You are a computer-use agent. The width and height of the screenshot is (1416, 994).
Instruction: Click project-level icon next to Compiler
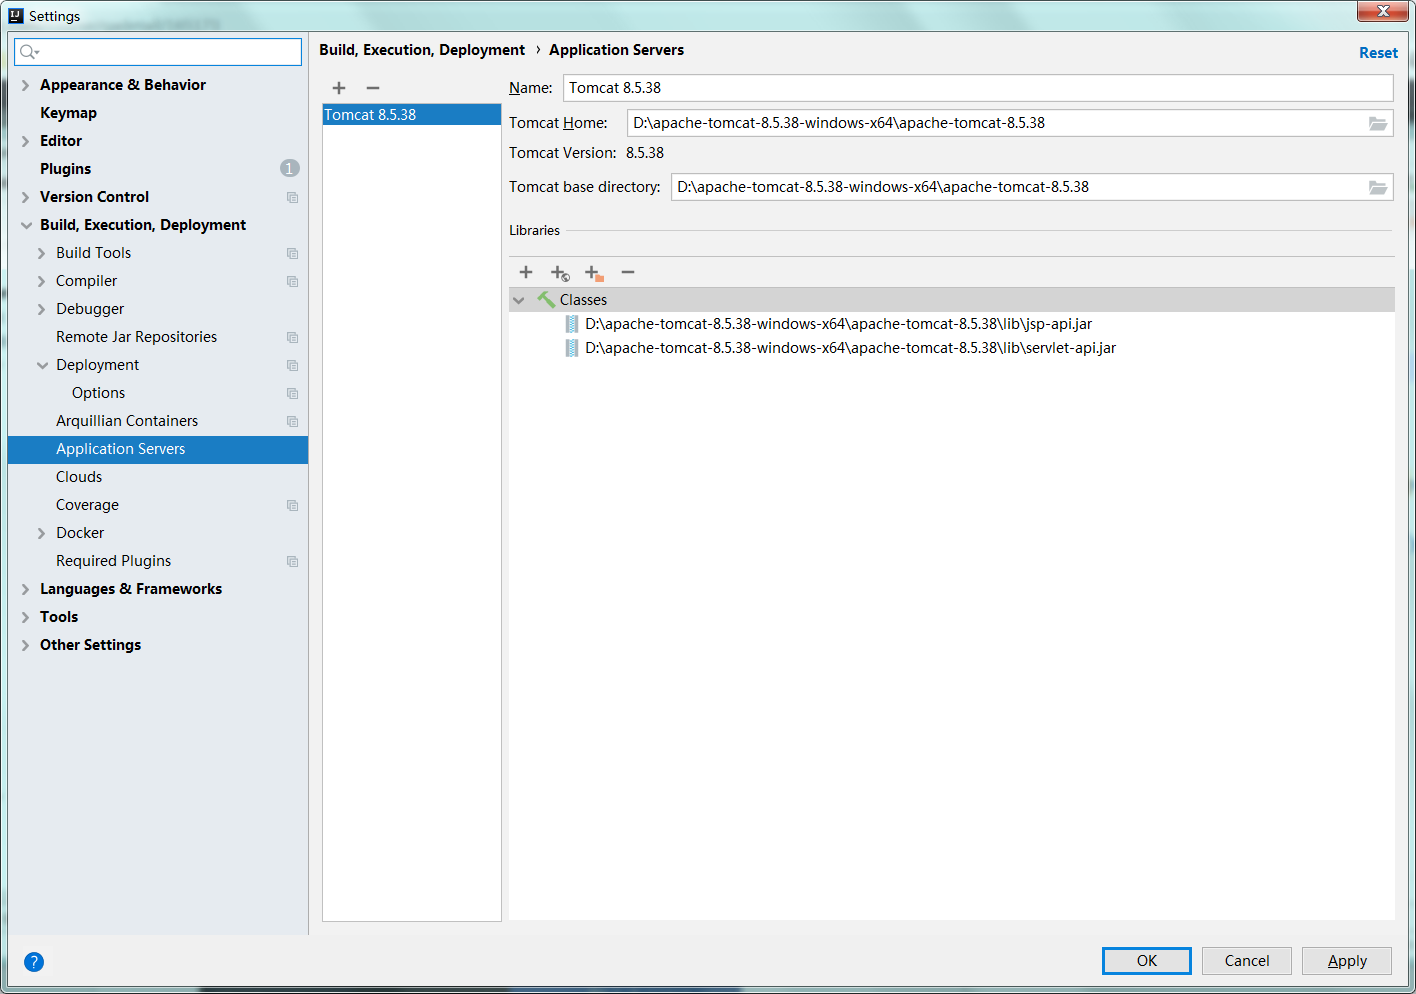(x=292, y=281)
